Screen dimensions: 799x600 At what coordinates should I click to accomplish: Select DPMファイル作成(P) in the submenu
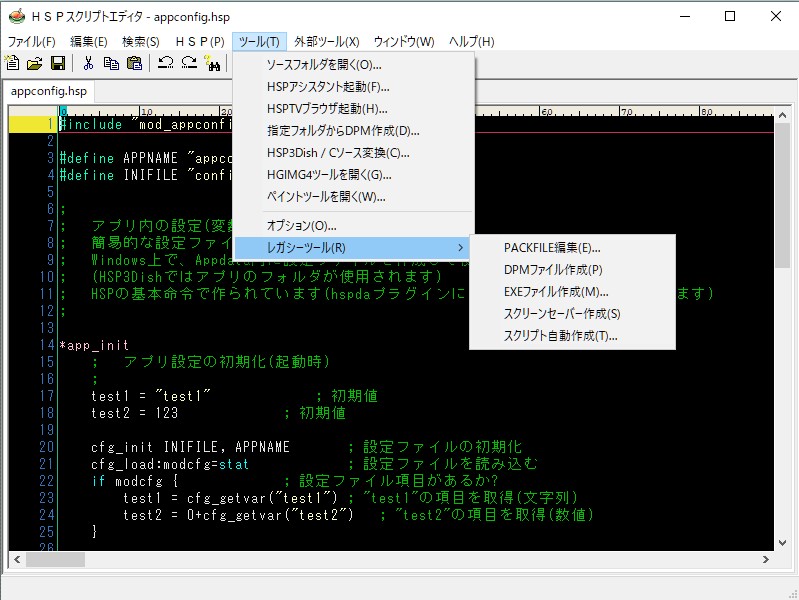point(572,270)
